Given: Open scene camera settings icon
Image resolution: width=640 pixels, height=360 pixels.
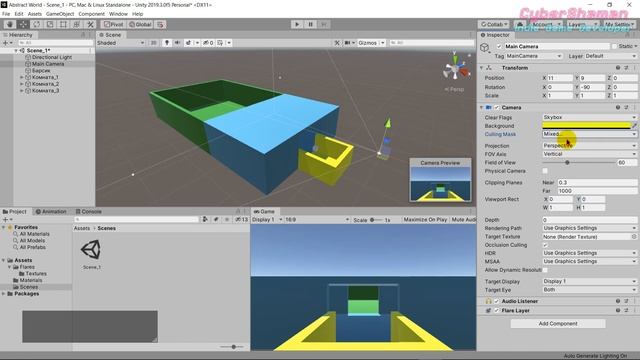Looking at the screenshot, I should [348, 43].
